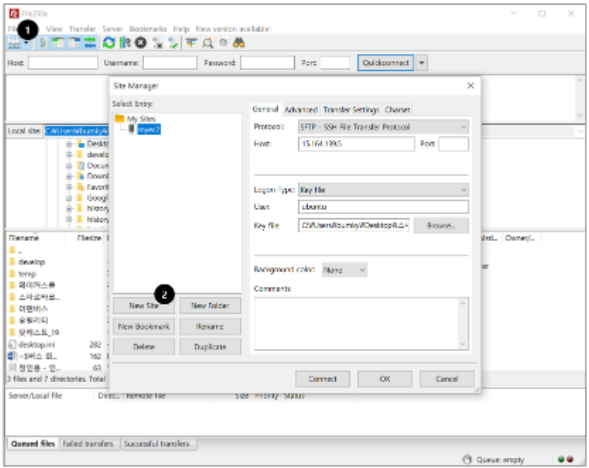Open the Server menu
The image size is (589, 468).
coord(112,29)
